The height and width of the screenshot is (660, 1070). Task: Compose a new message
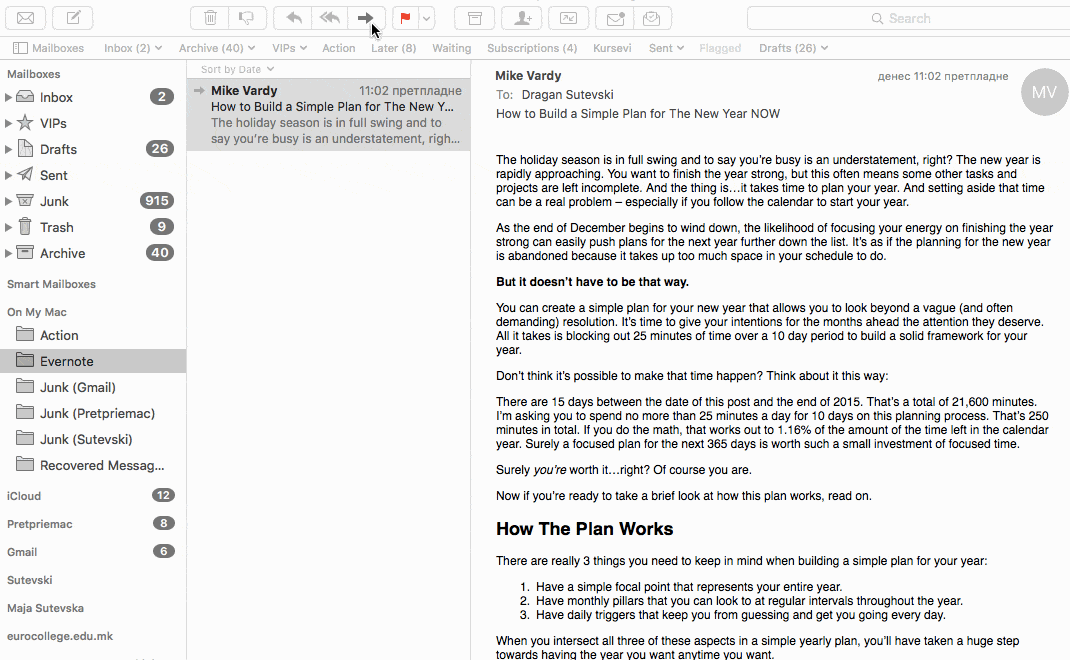tap(72, 18)
